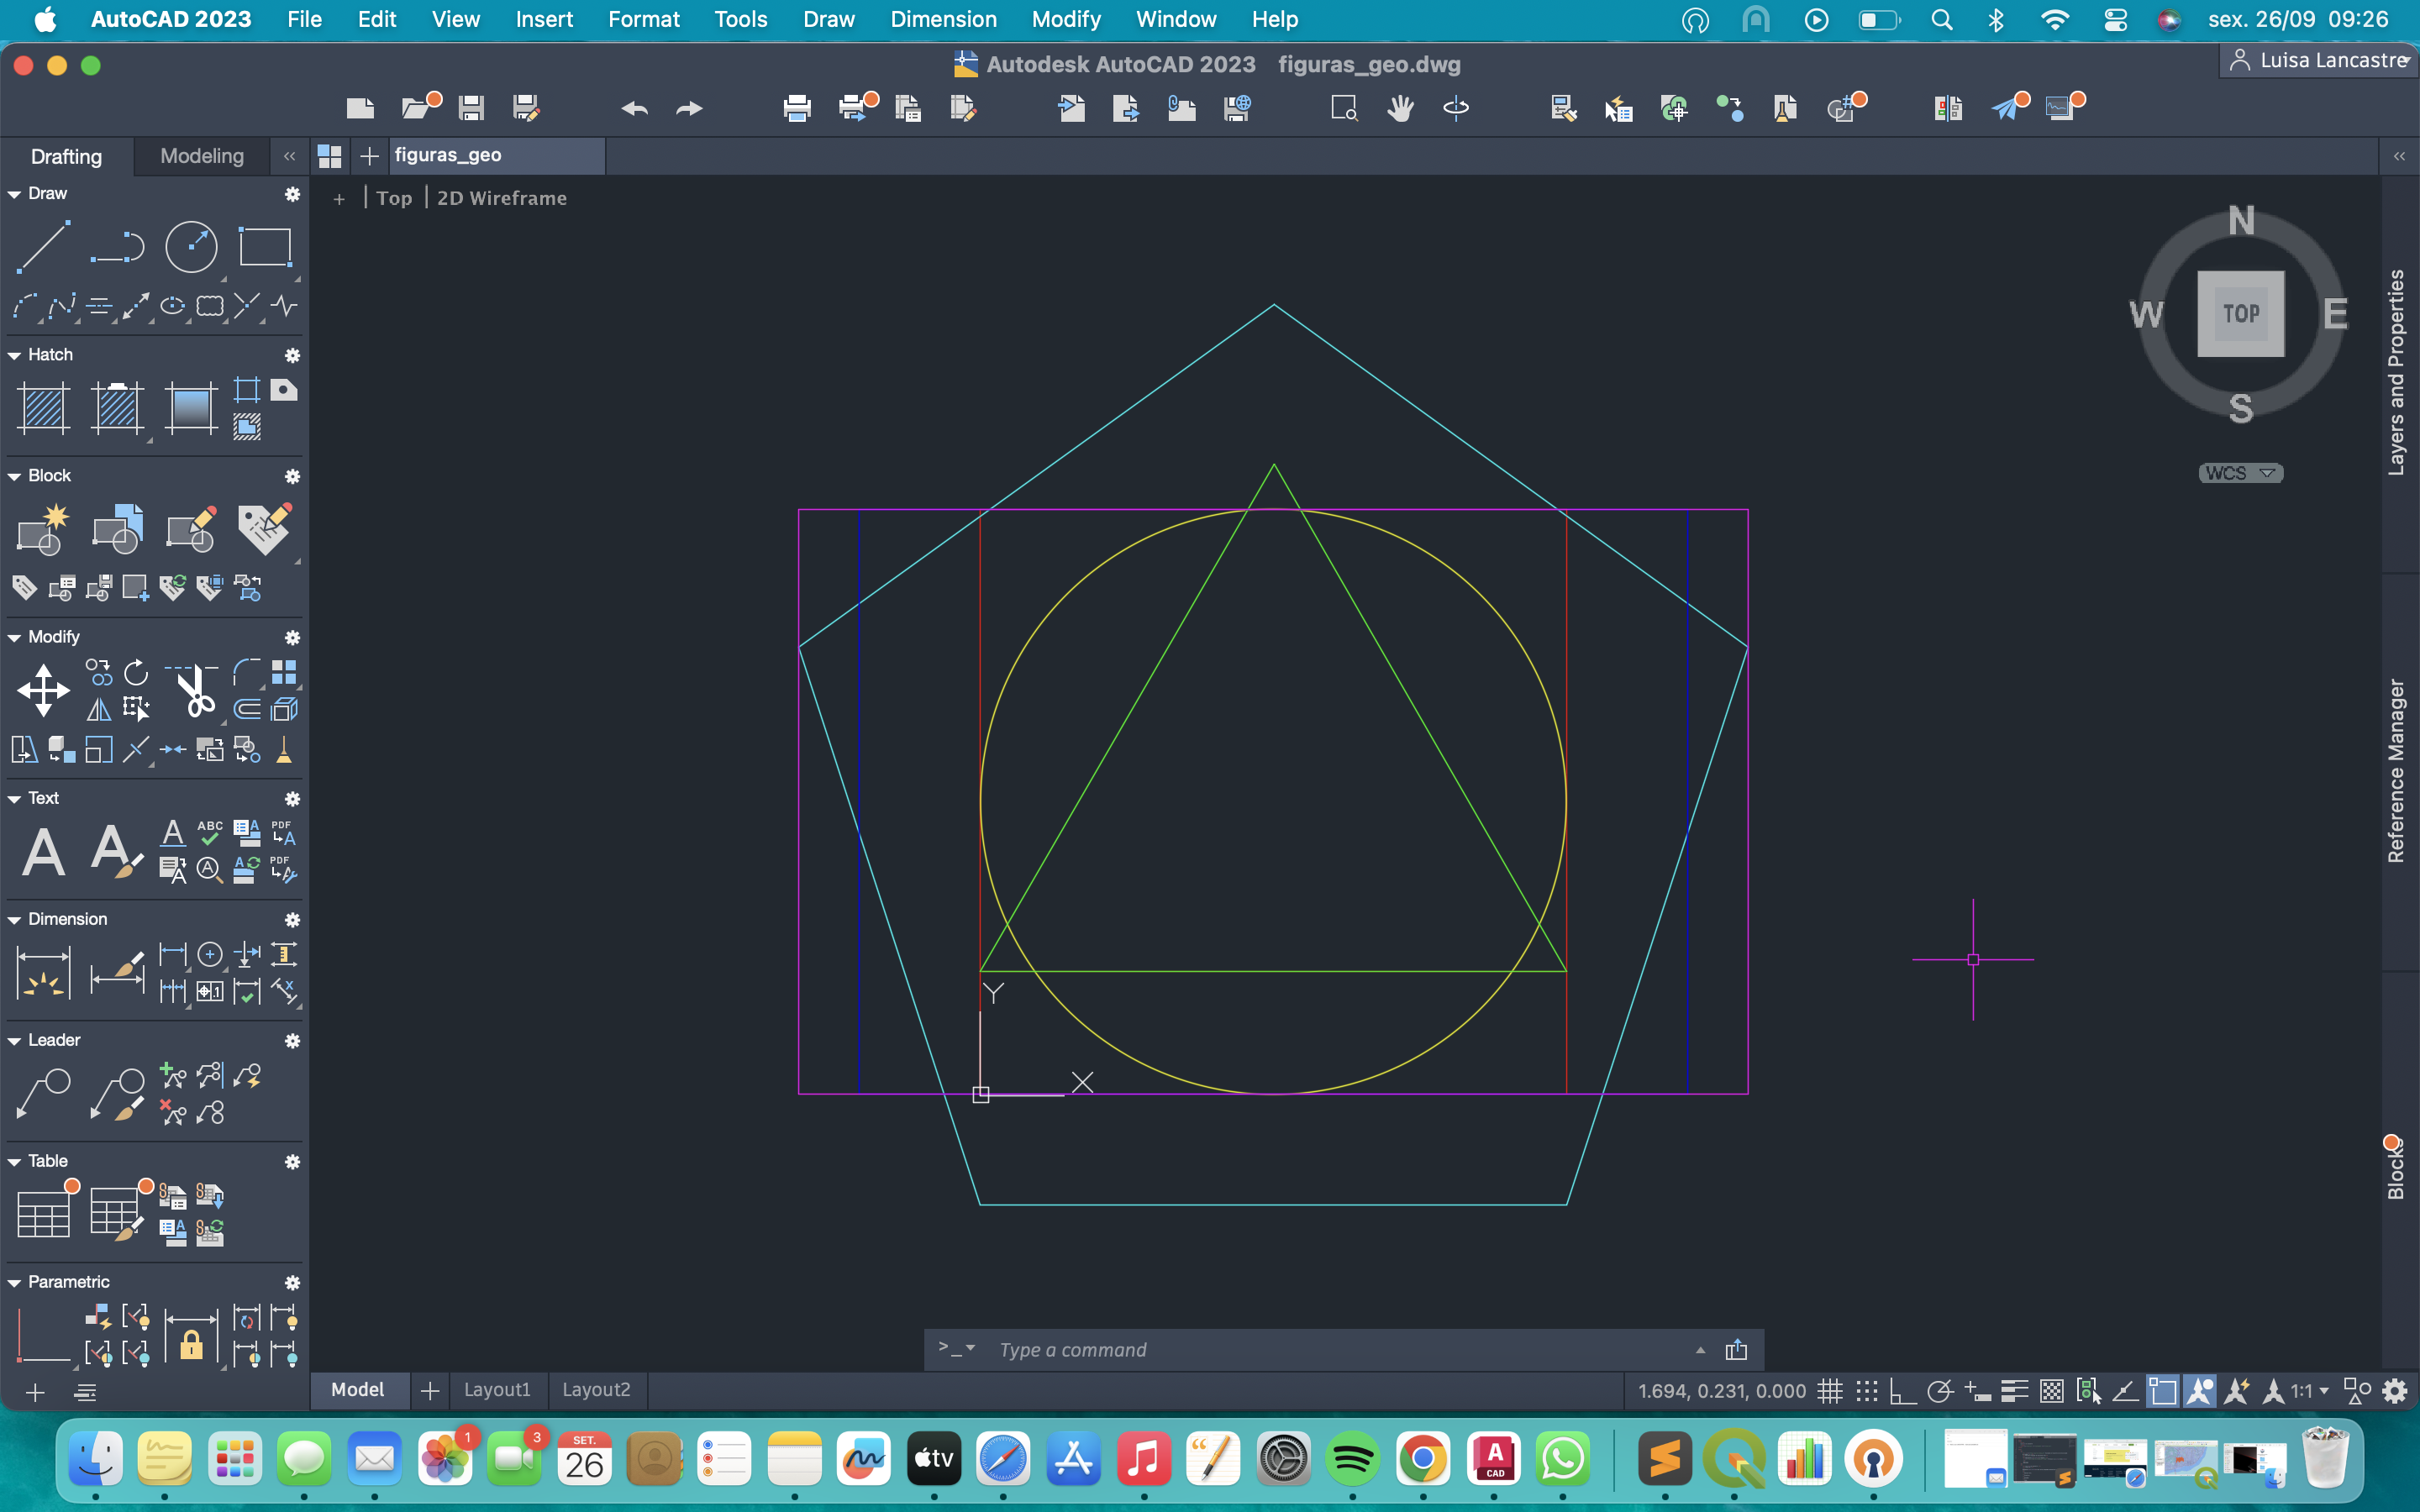Click the Move tool in Modify panel
This screenshot has width=2420, height=1512.
[x=43, y=690]
